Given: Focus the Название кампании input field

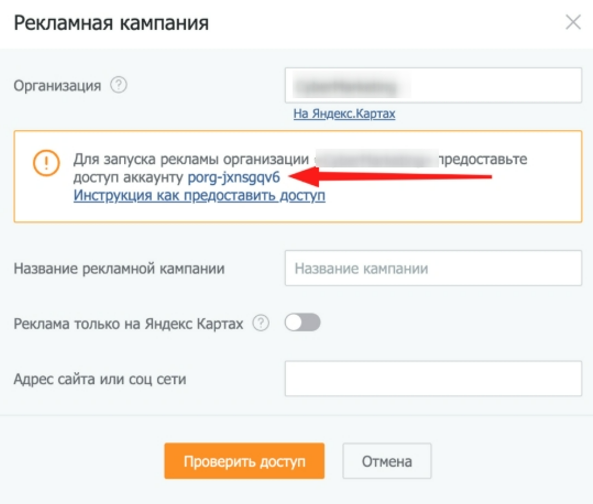Looking at the screenshot, I should pos(433,268).
